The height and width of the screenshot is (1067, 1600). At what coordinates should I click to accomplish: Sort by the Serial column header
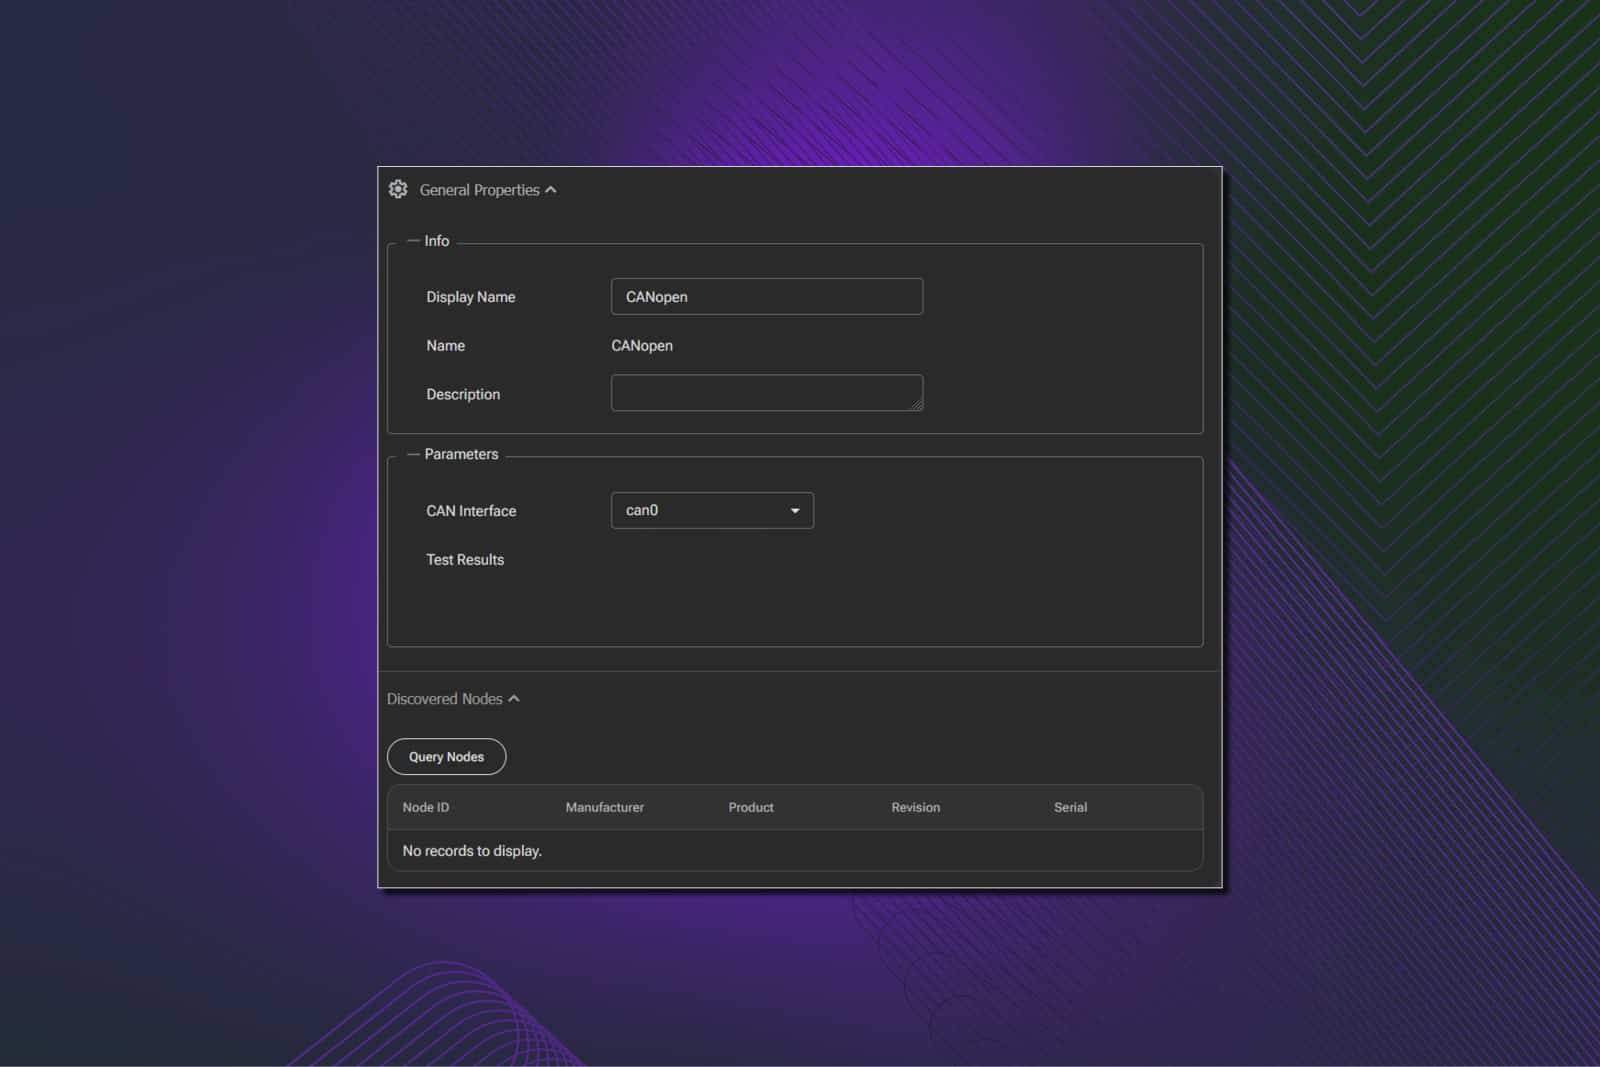[x=1071, y=807]
